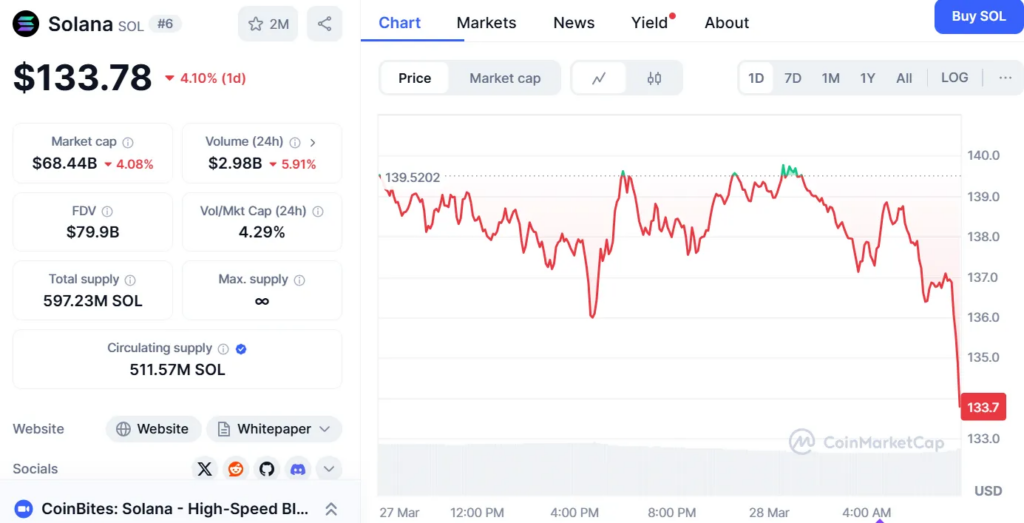This screenshot has width=1024, height=523.
Task: Open the Markets tab
Action: tap(486, 22)
